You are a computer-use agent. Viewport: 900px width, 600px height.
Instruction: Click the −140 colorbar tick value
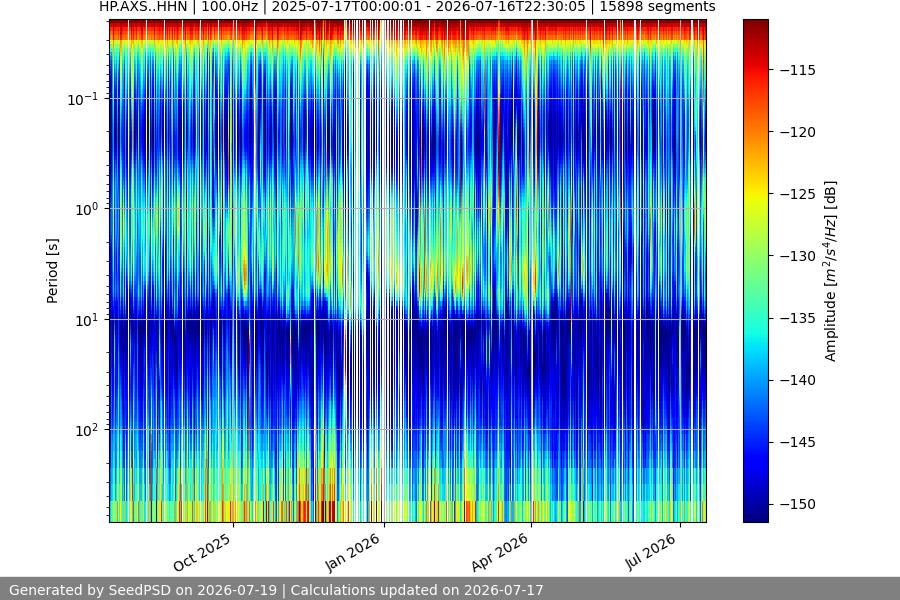click(x=798, y=380)
